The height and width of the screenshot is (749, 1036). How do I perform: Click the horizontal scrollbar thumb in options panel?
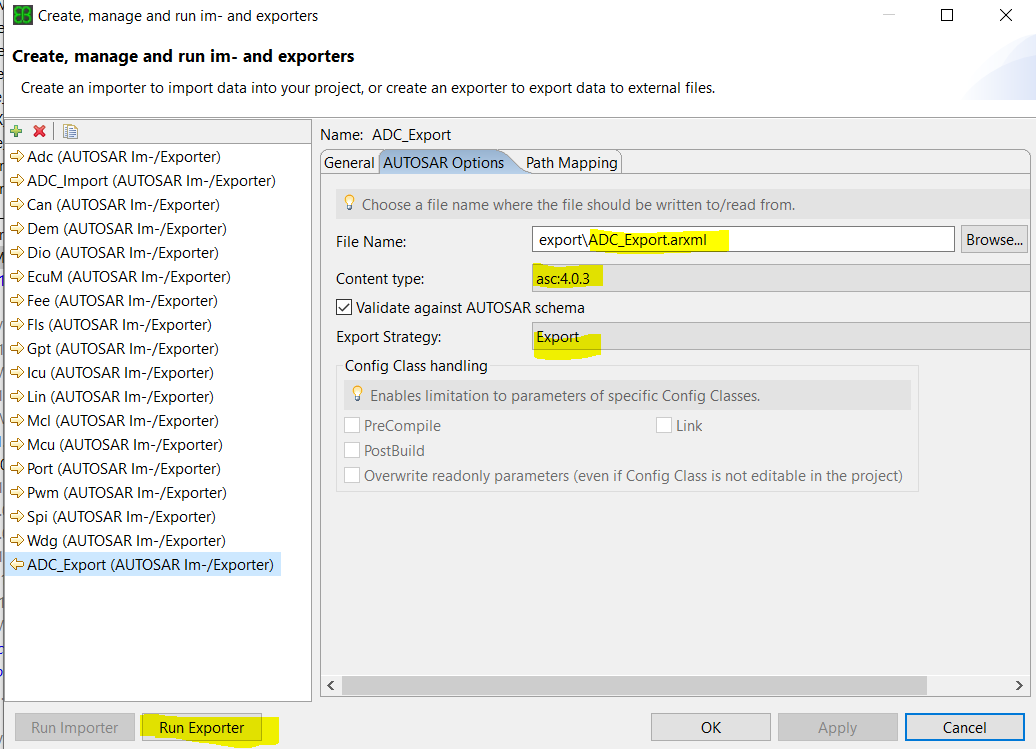[634, 685]
